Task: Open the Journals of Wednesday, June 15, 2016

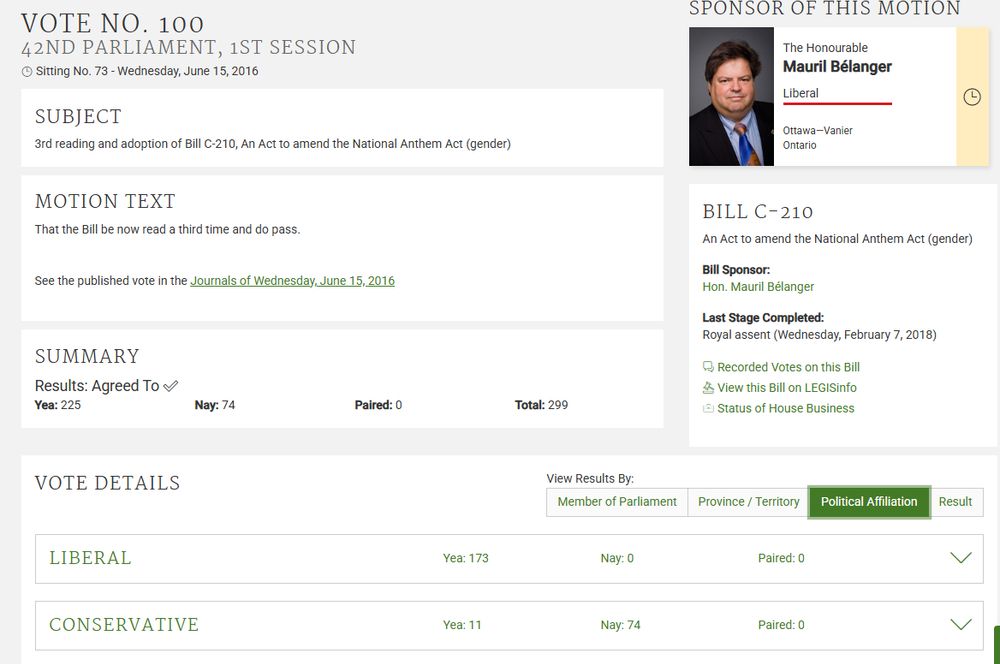Action: click(x=292, y=281)
